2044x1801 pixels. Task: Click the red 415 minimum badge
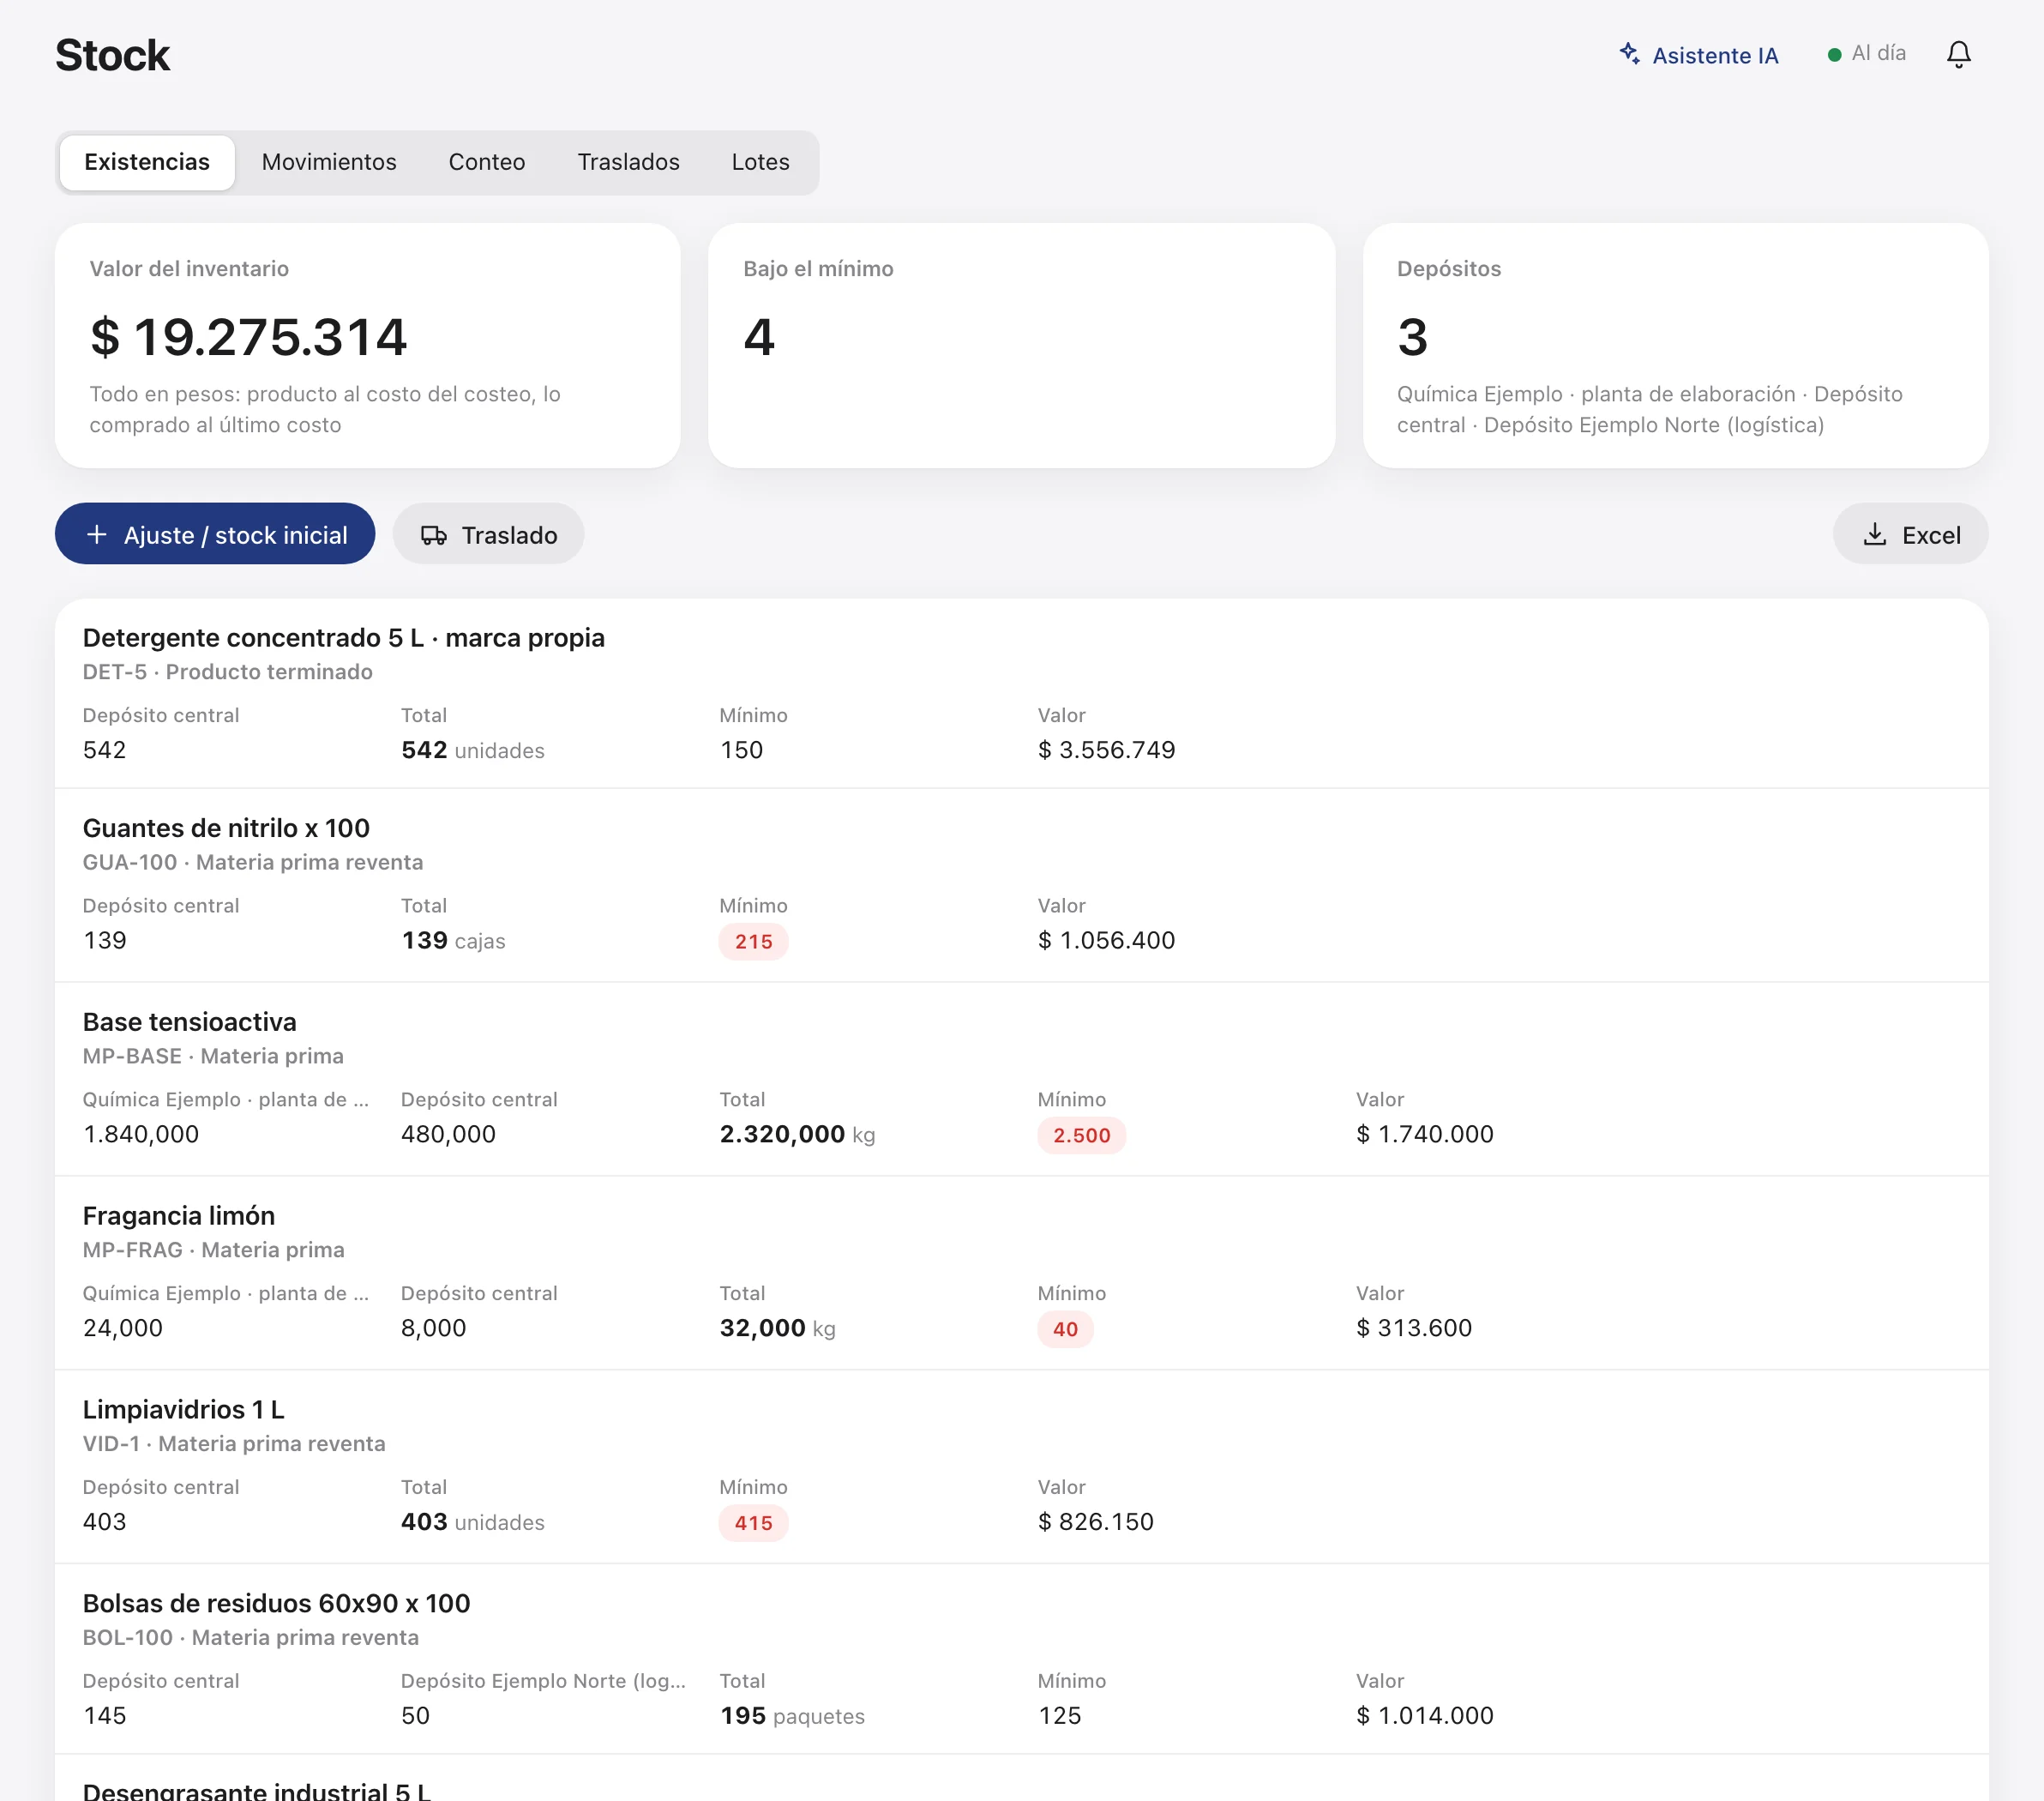(x=753, y=1524)
